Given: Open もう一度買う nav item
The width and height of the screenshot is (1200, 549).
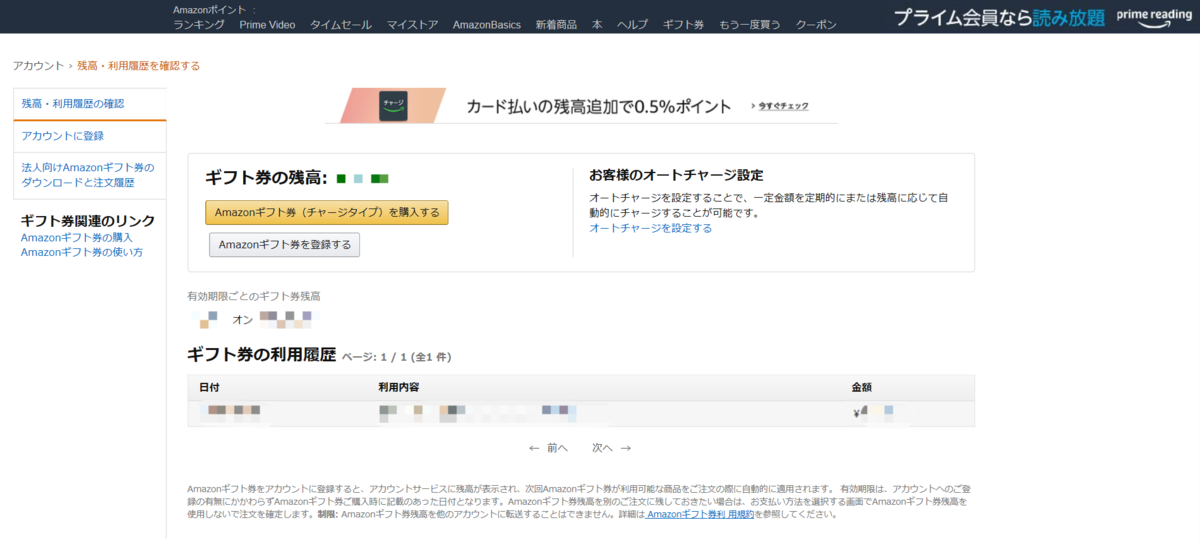Looking at the screenshot, I should [x=750, y=25].
